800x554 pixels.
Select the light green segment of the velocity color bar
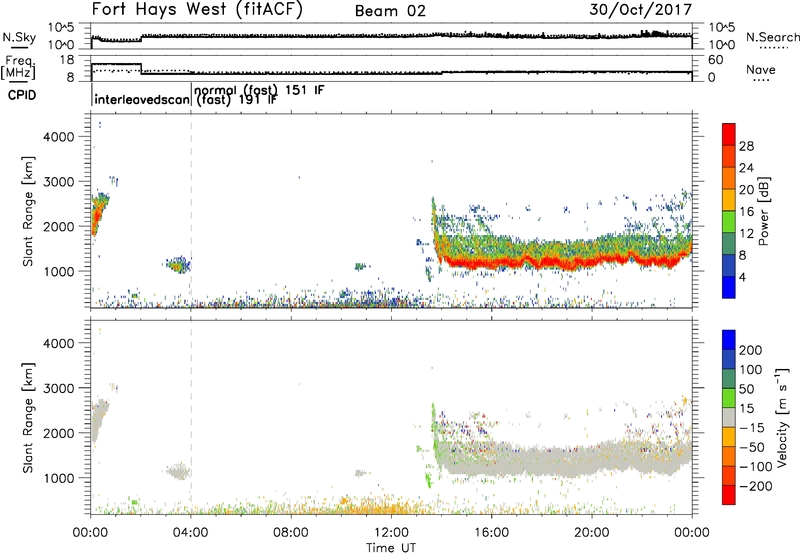click(729, 398)
